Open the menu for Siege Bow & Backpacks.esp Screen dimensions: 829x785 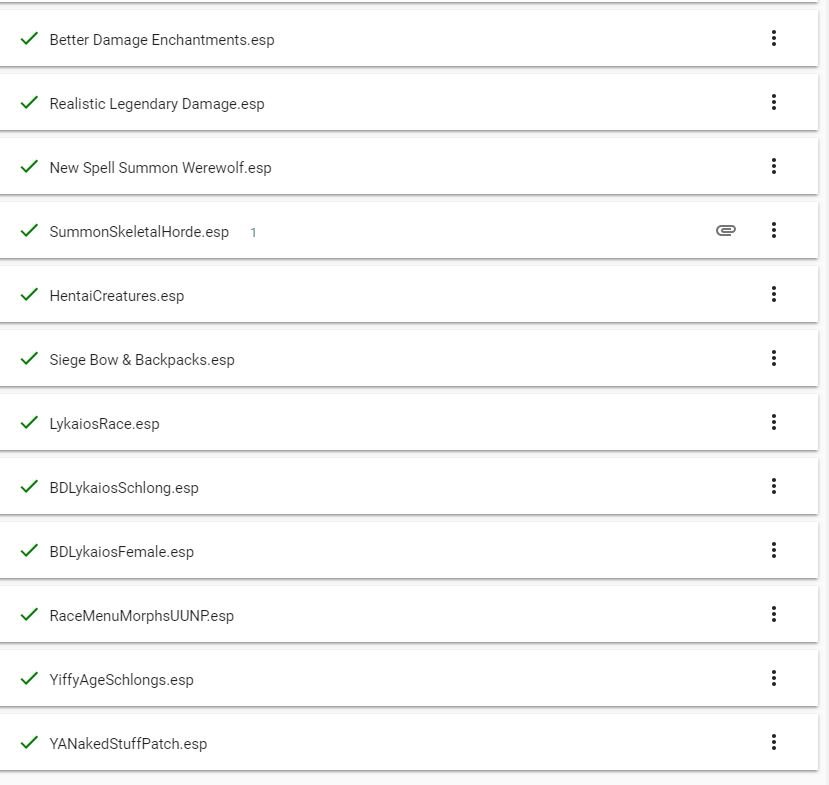tap(773, 358)
